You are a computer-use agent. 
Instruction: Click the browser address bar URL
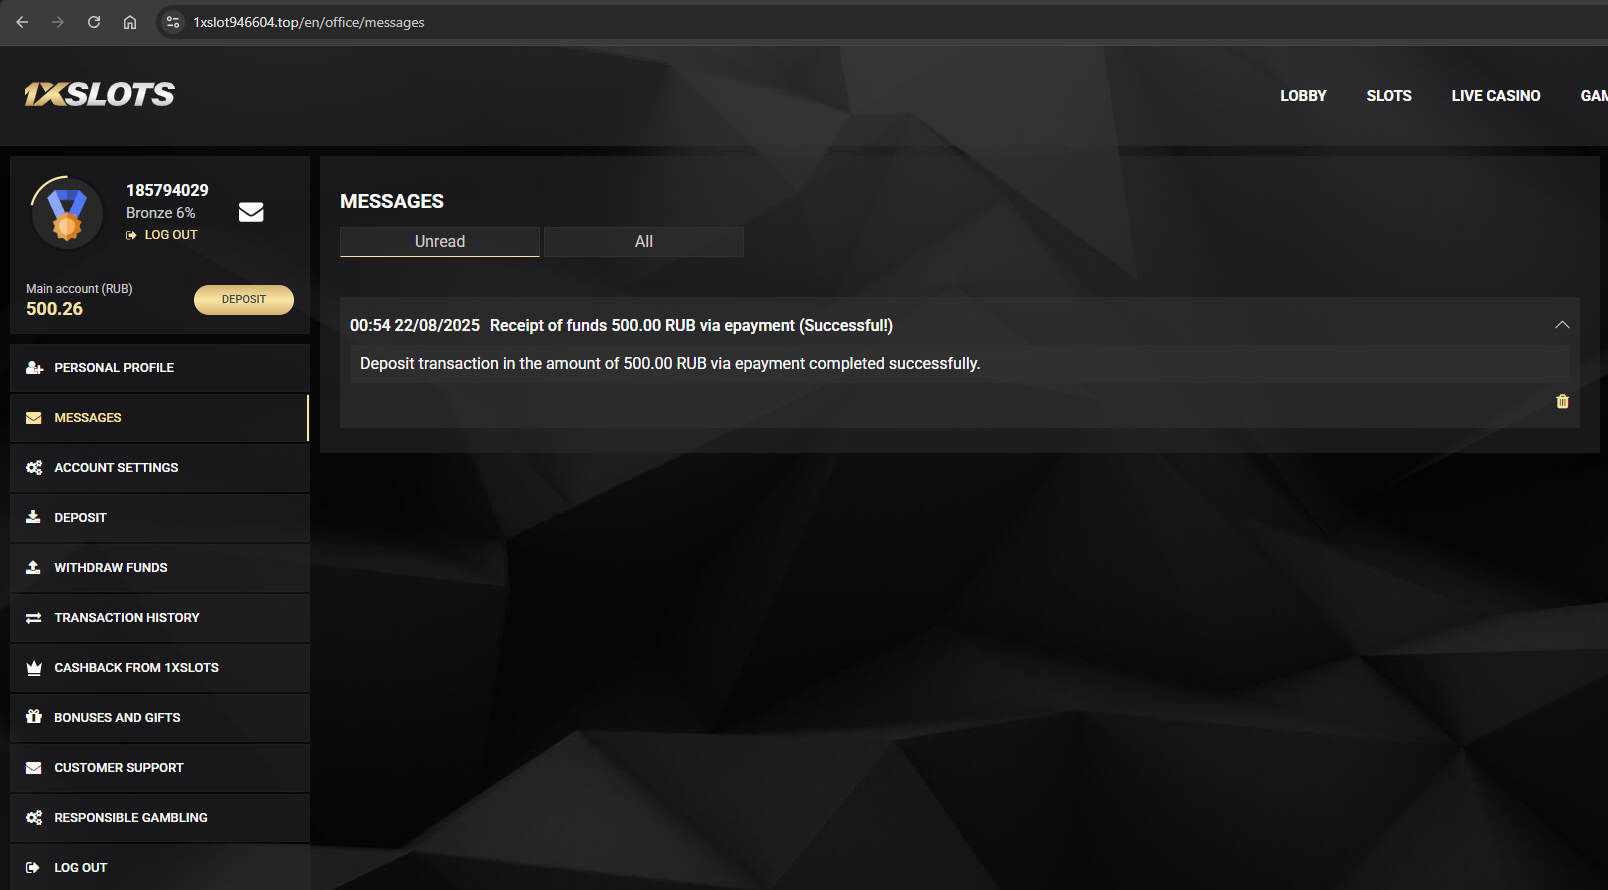[309, 22]
